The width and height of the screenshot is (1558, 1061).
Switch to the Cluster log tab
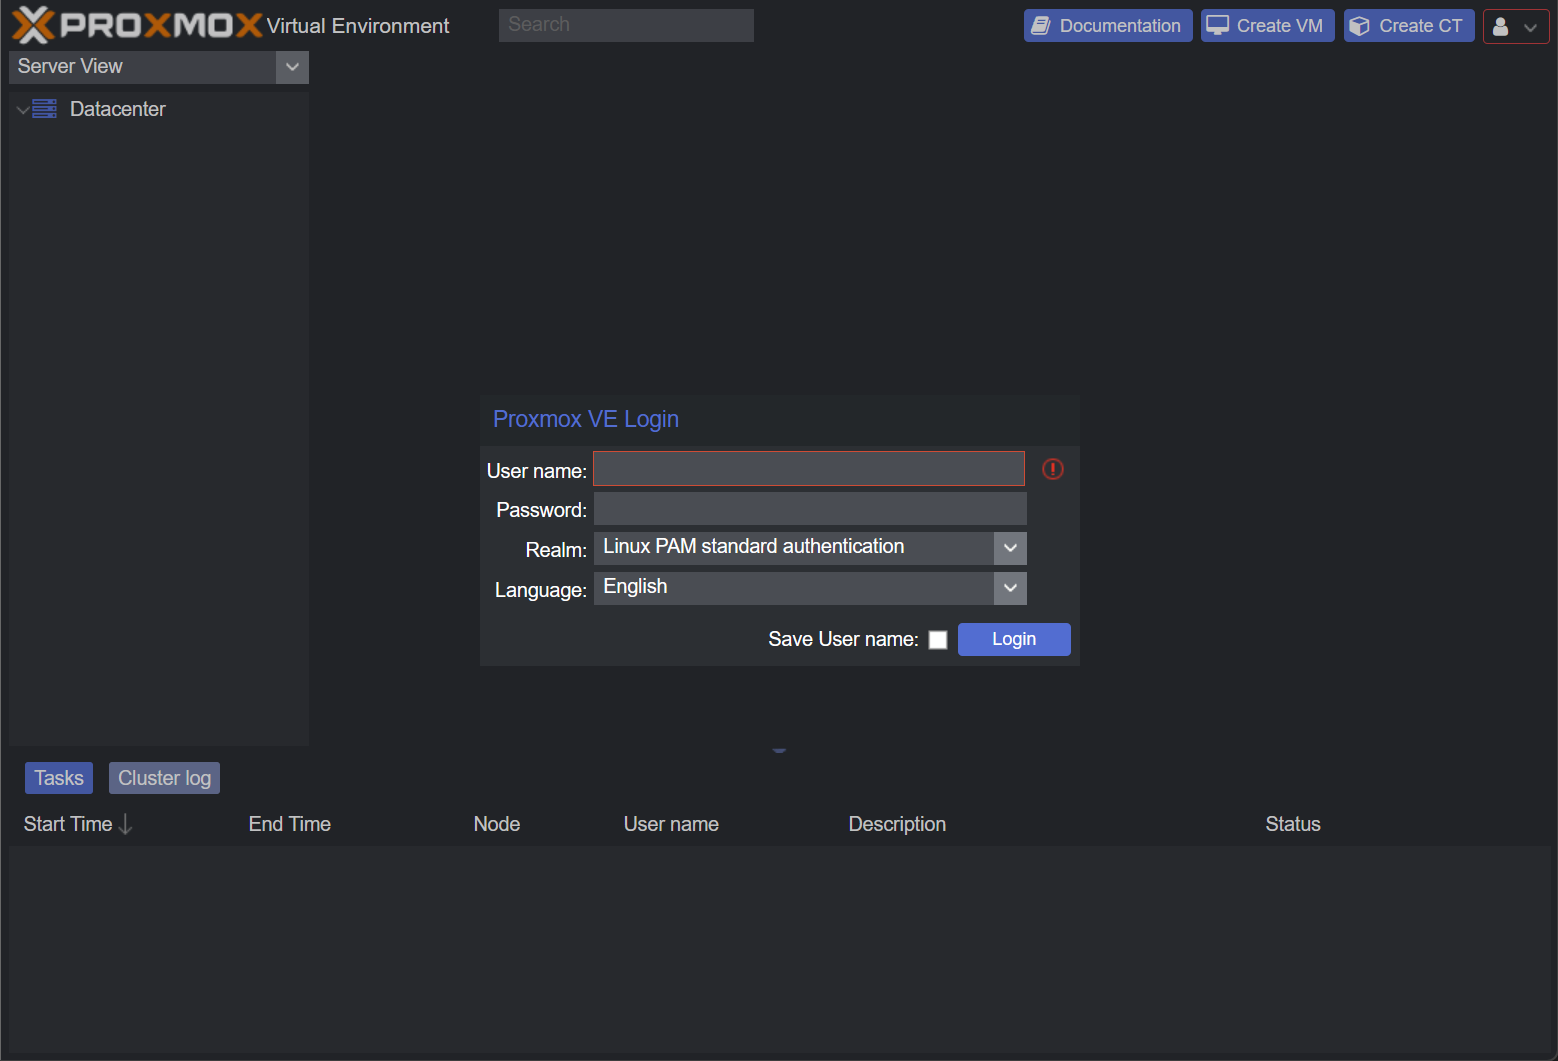coord(164,778)
